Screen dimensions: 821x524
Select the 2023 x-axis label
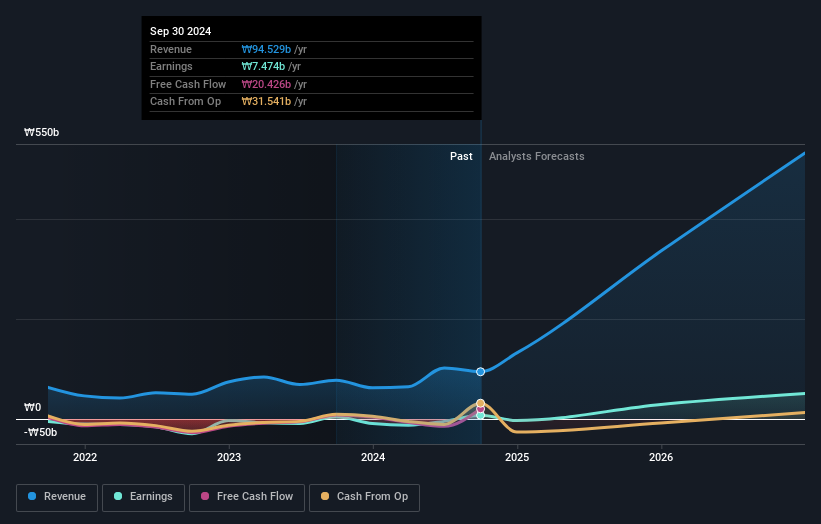pyautogui.click(x=229, y=457)
